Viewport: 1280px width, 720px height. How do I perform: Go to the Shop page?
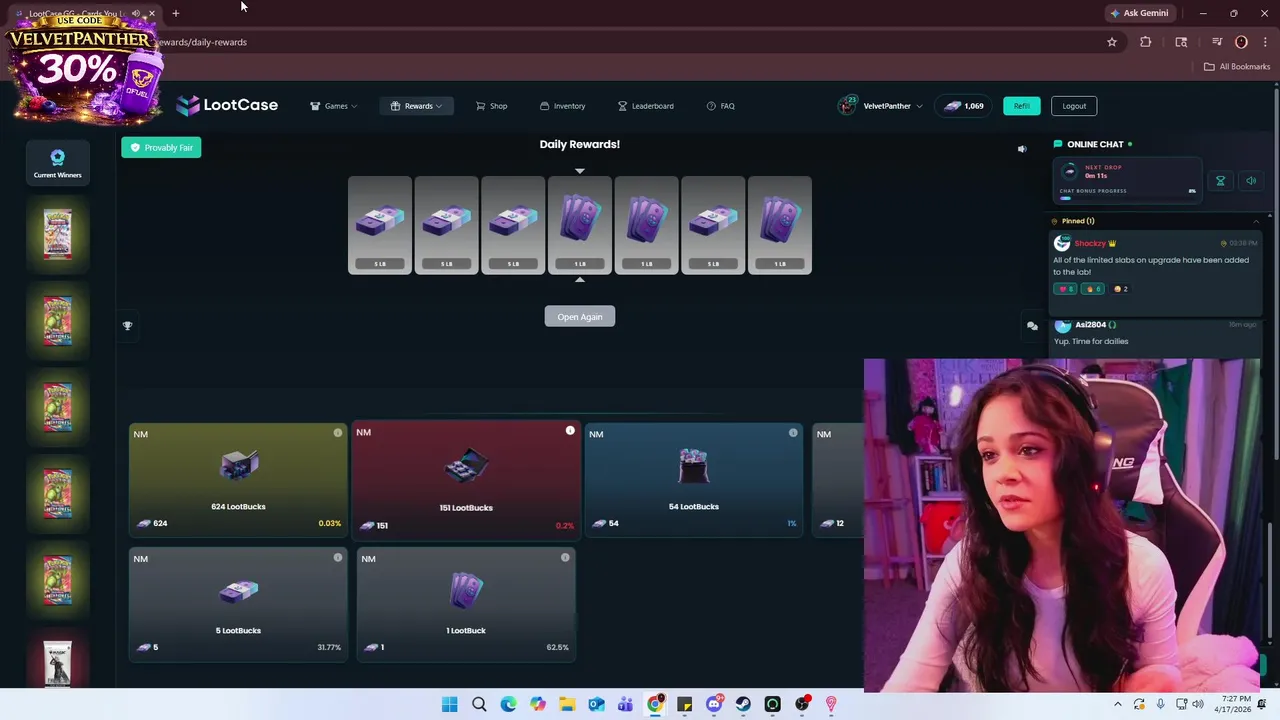491,106
